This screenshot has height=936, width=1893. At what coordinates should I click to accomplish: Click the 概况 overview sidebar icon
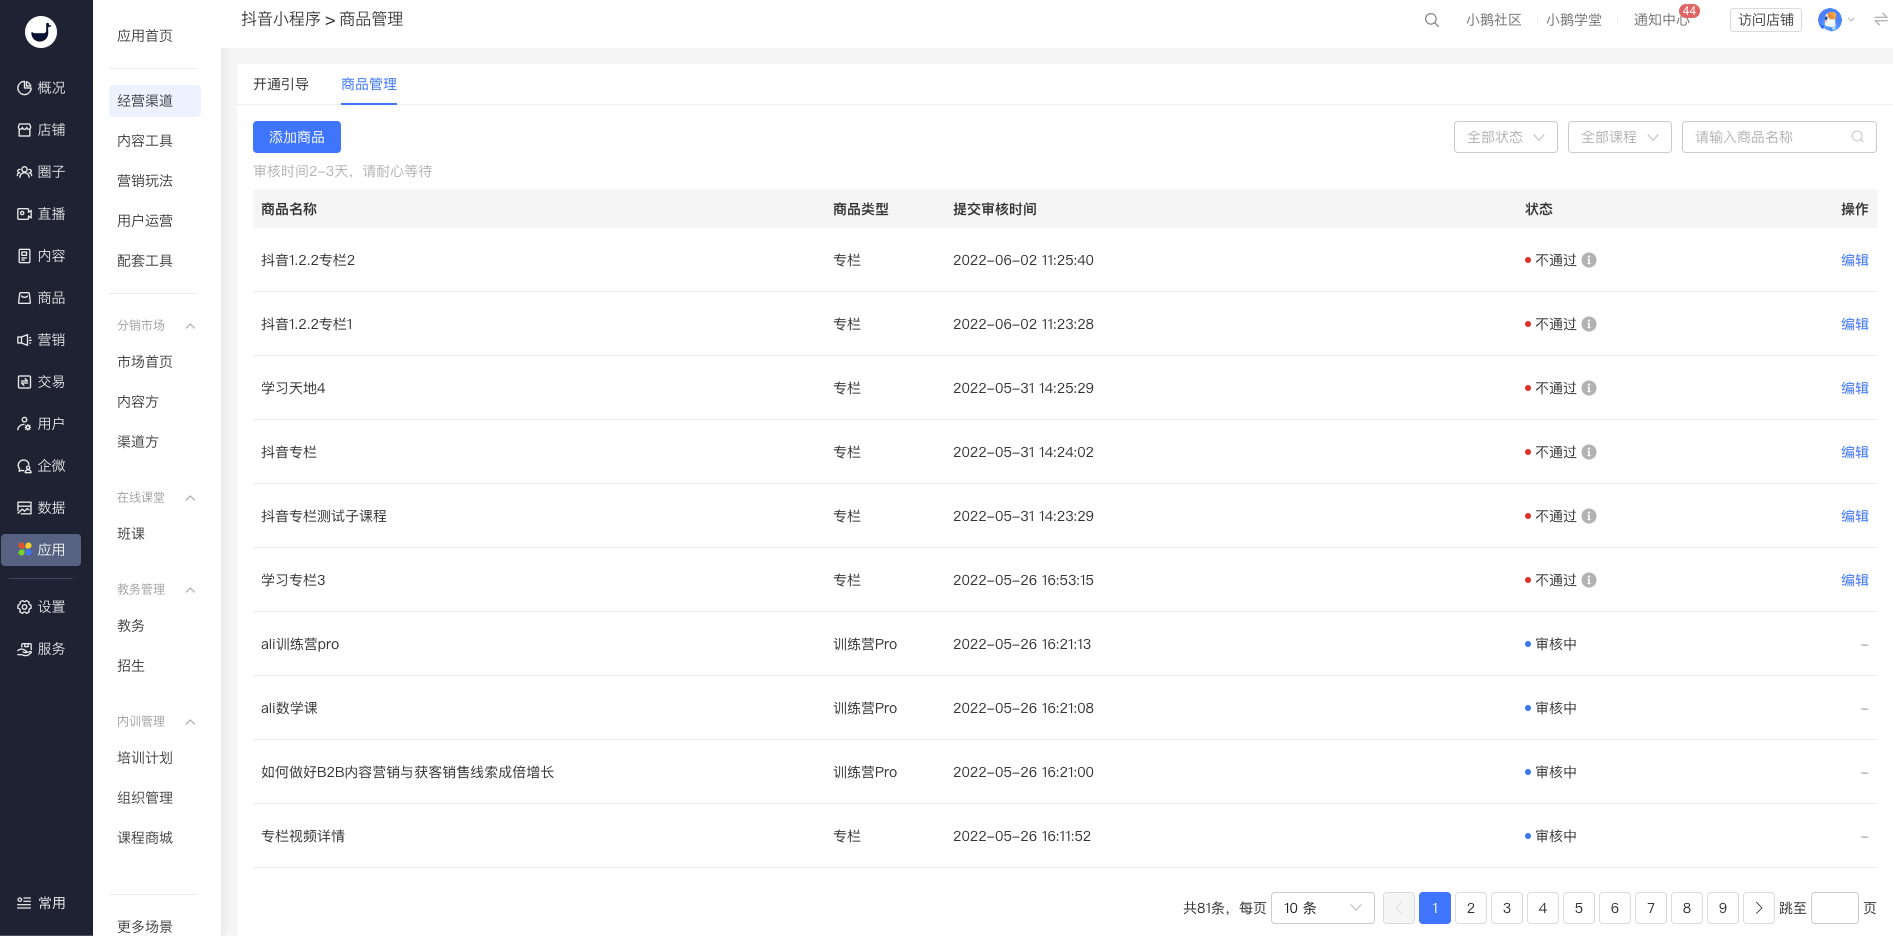(x=41, y=88)
